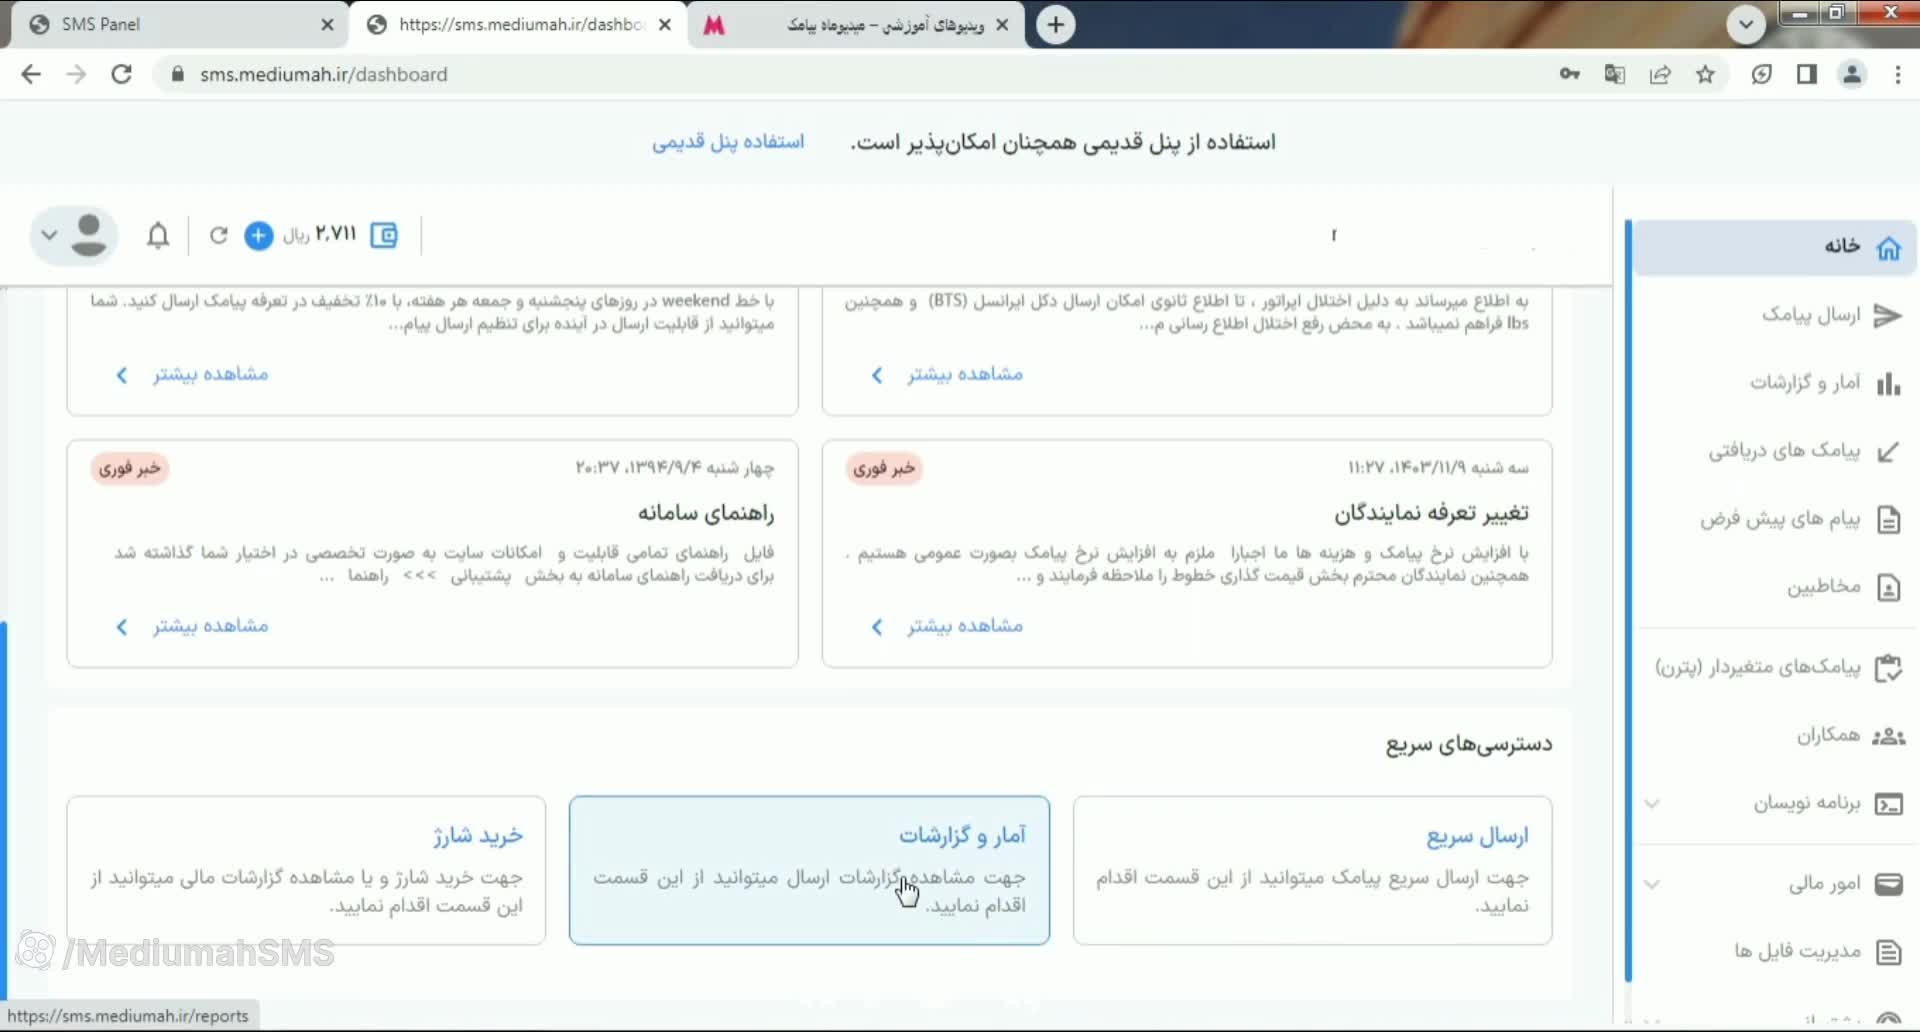
Task: Click the استفاده پنل قدیمی link
Action: point(728,142)
